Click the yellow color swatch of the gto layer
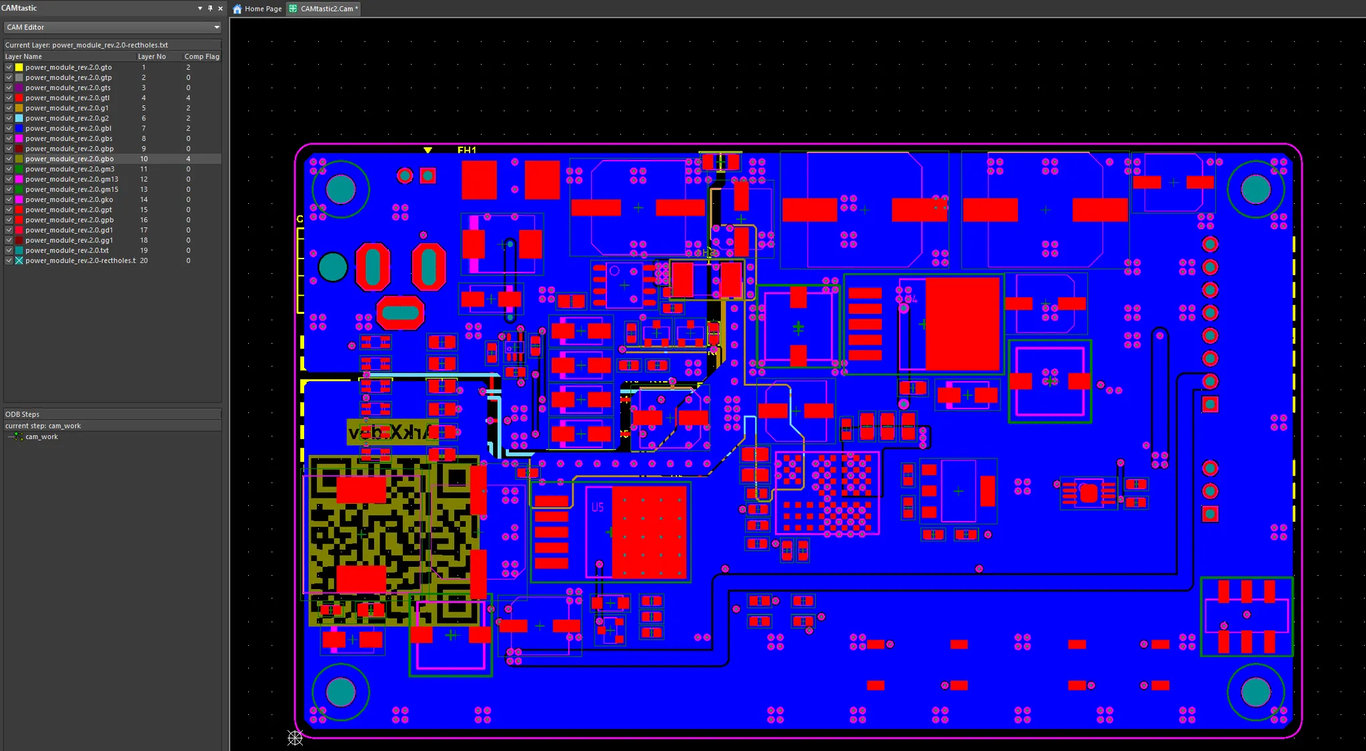1366x751 pixels. [x=19, y=67]
